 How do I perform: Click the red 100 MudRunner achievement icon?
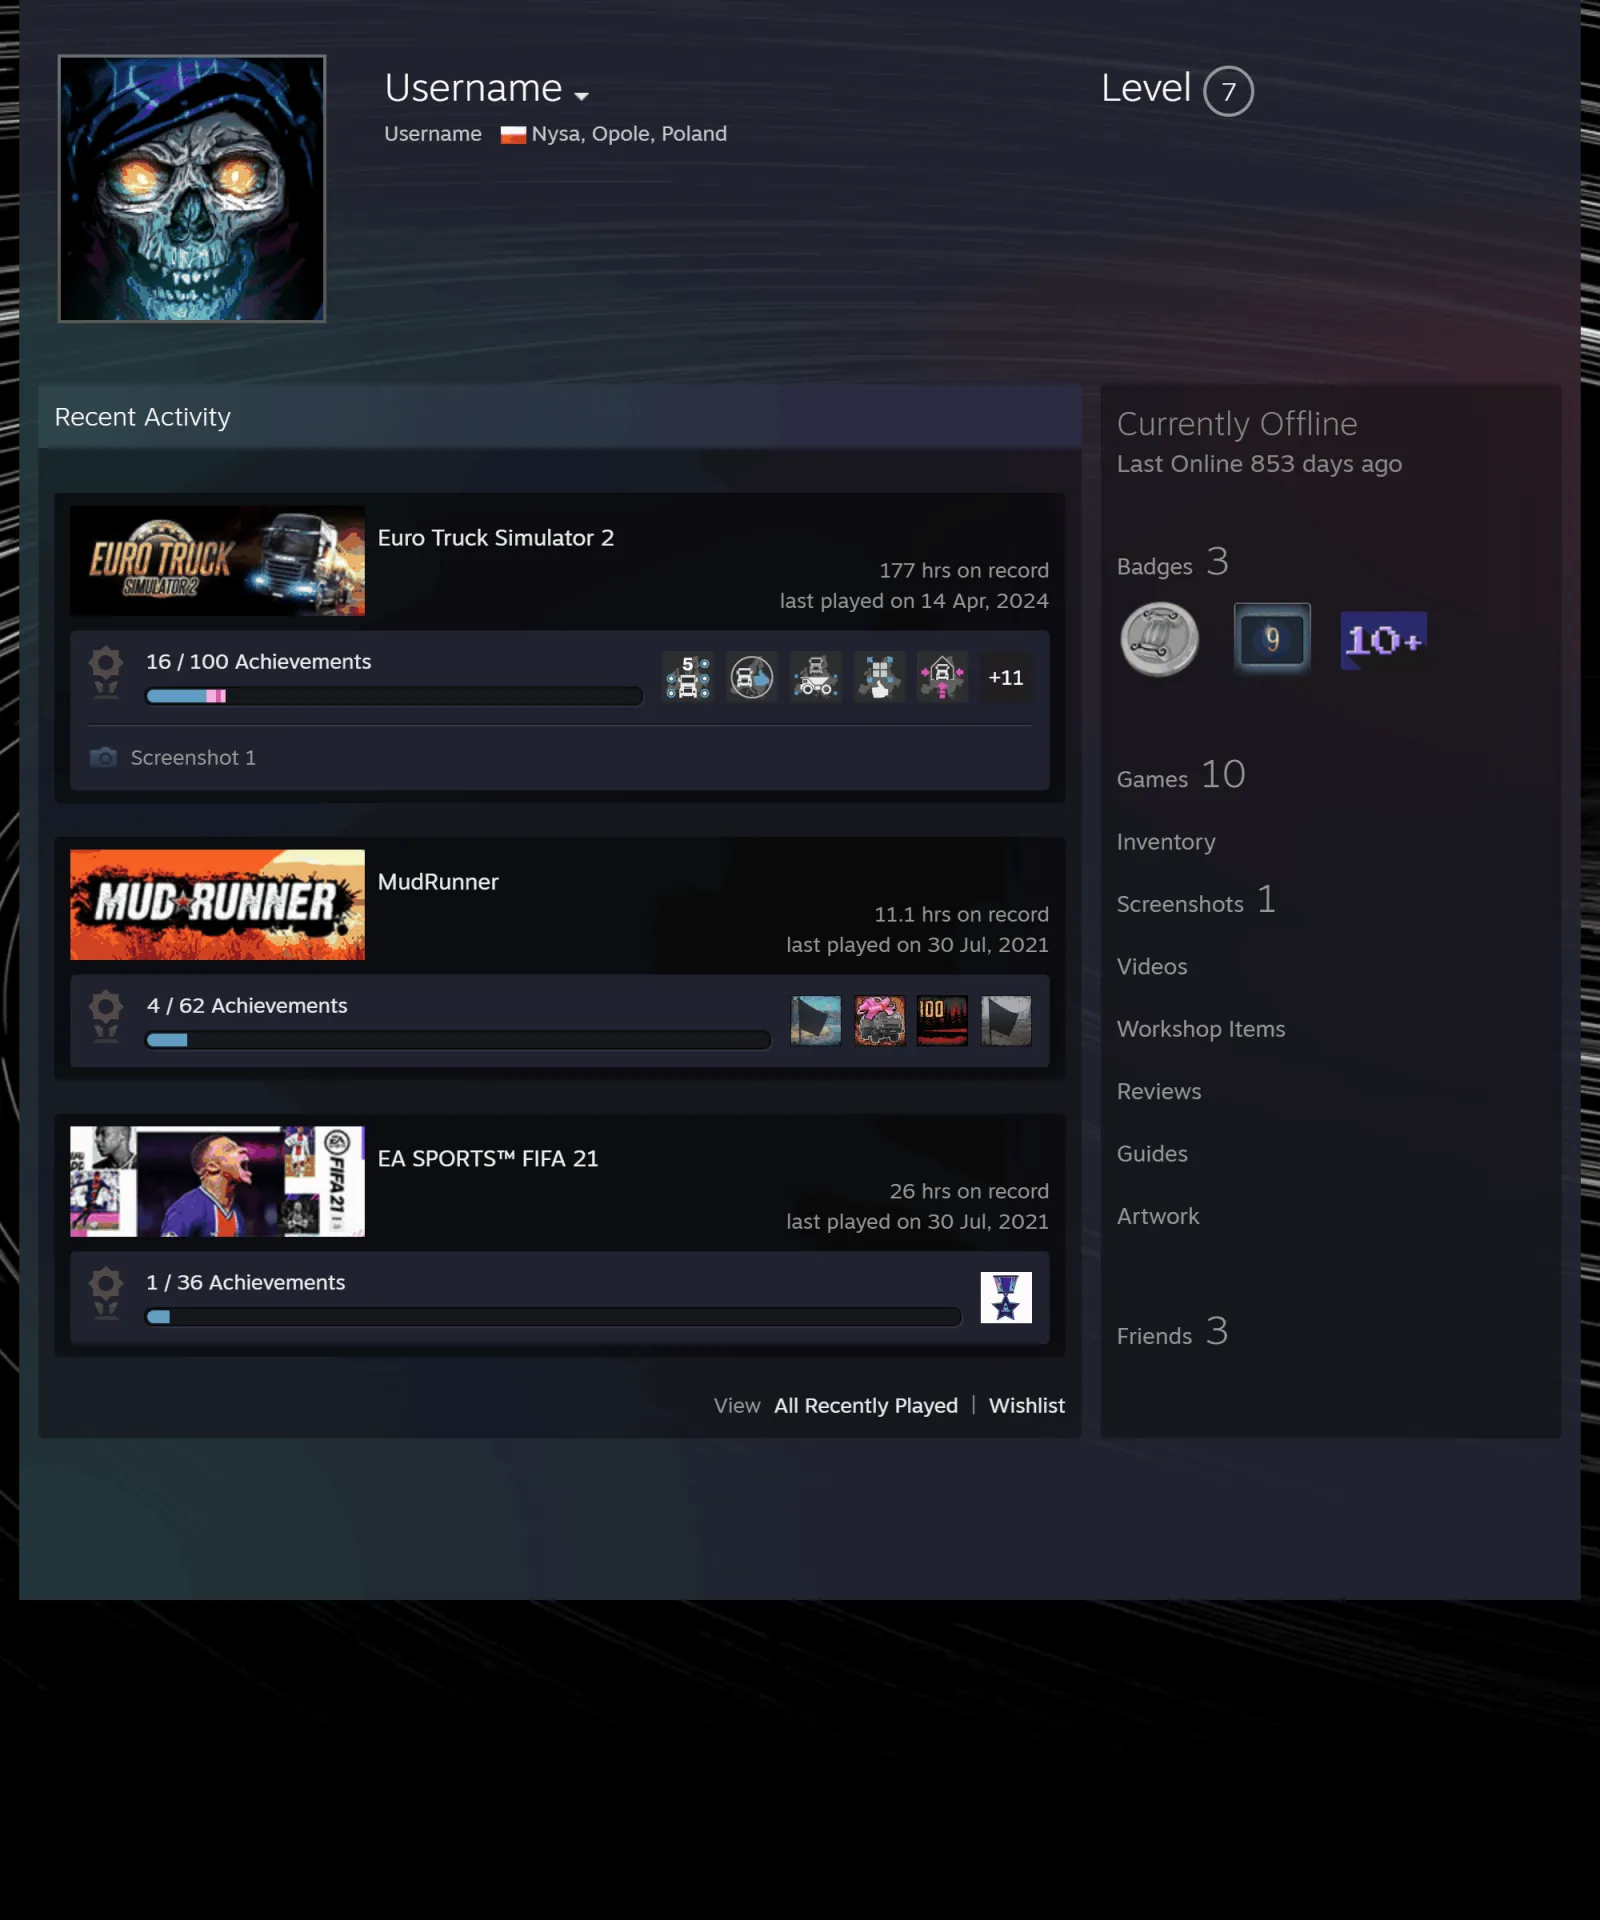[942, 1021]
